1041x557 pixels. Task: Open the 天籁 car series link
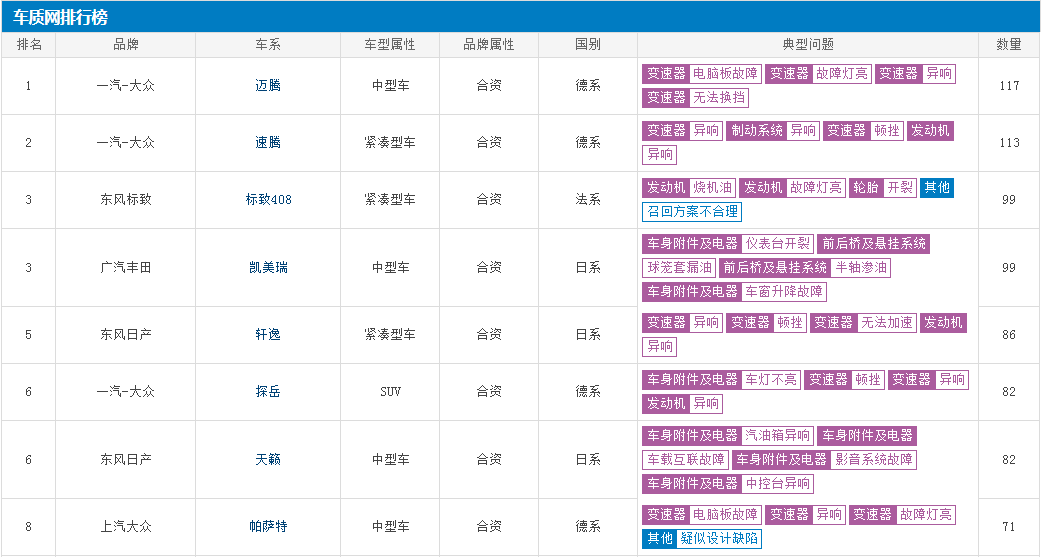[268, 459]
